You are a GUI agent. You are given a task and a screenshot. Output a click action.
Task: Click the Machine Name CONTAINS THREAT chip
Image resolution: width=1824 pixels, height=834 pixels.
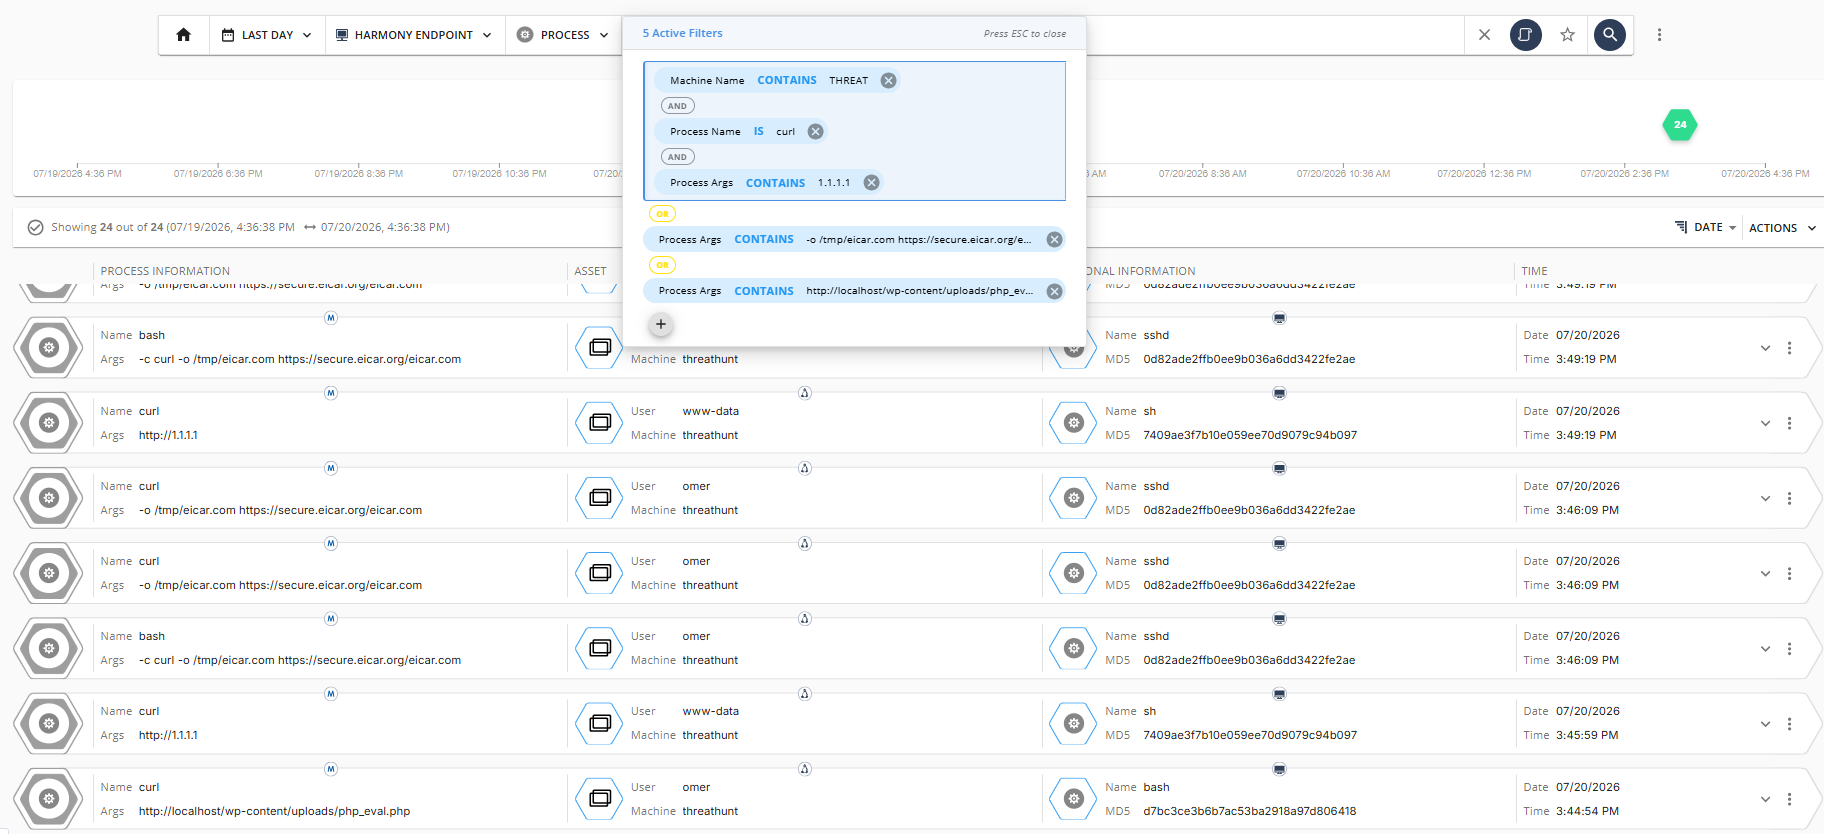776,80
